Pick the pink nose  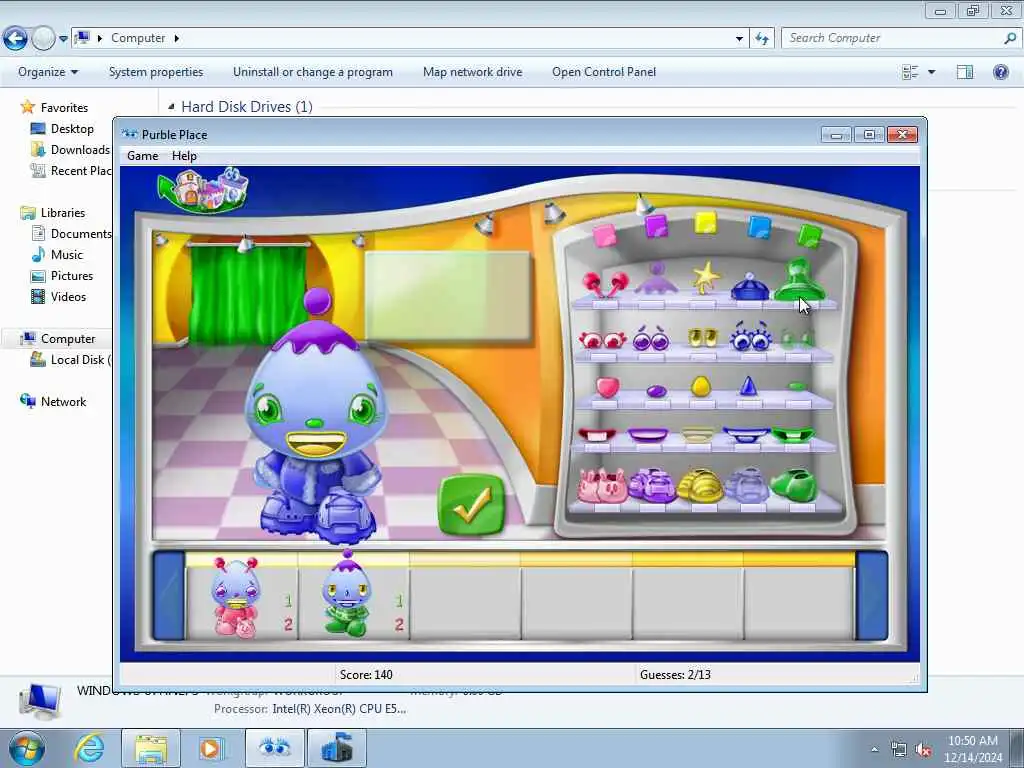click(607, 387)
